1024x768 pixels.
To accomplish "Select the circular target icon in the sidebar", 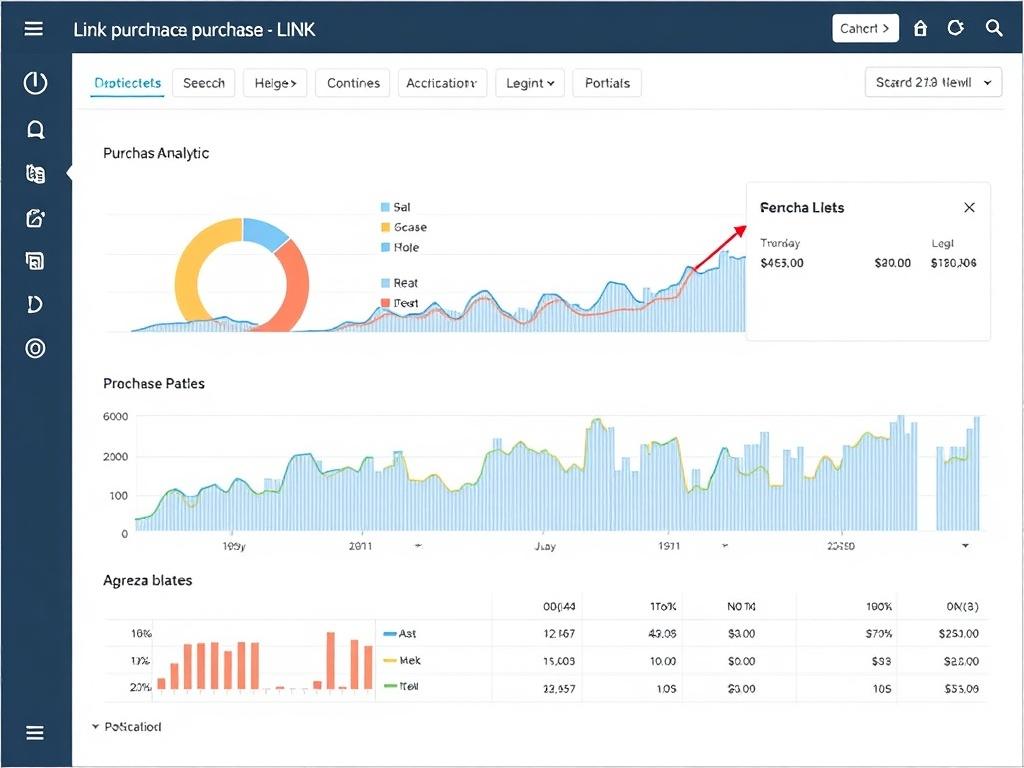I will point(35,348).
